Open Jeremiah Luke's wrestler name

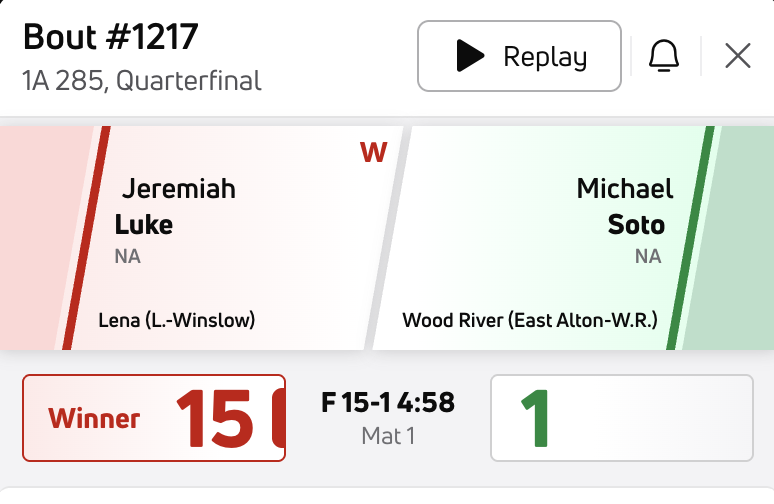(x=178, y=206)
